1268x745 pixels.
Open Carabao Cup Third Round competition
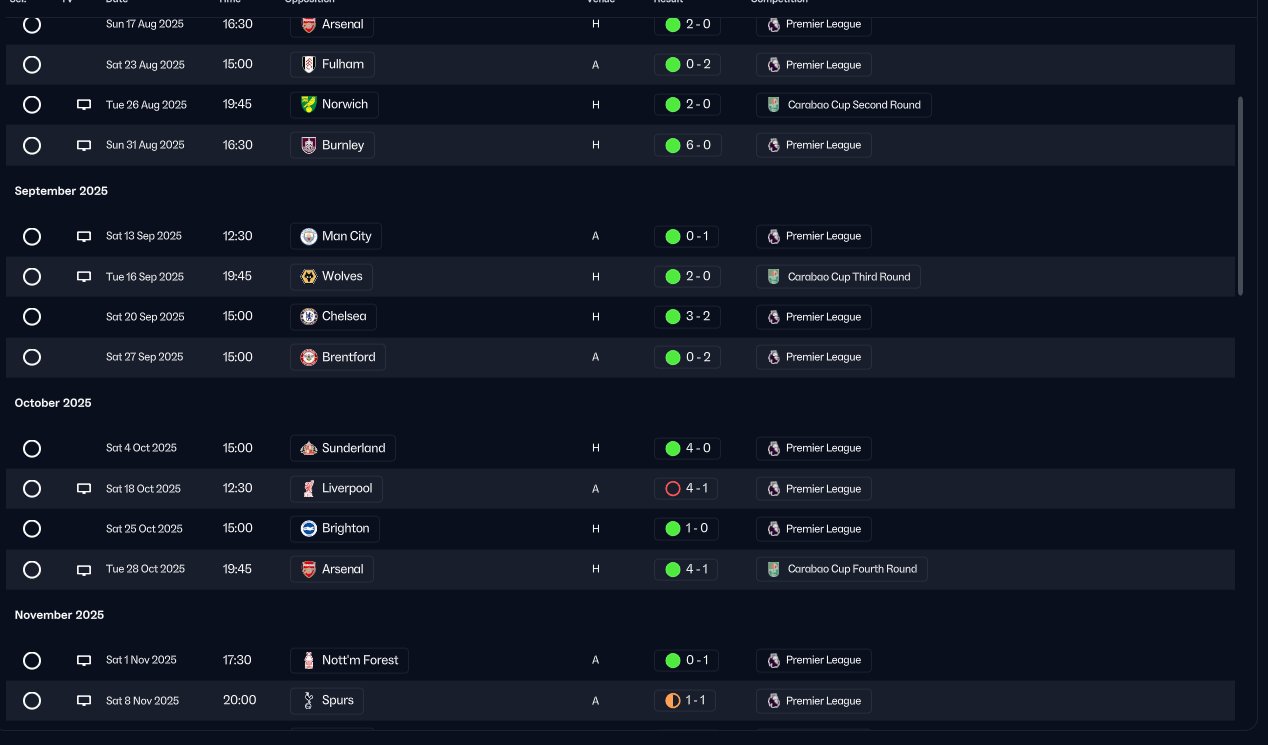pos(838,277)
